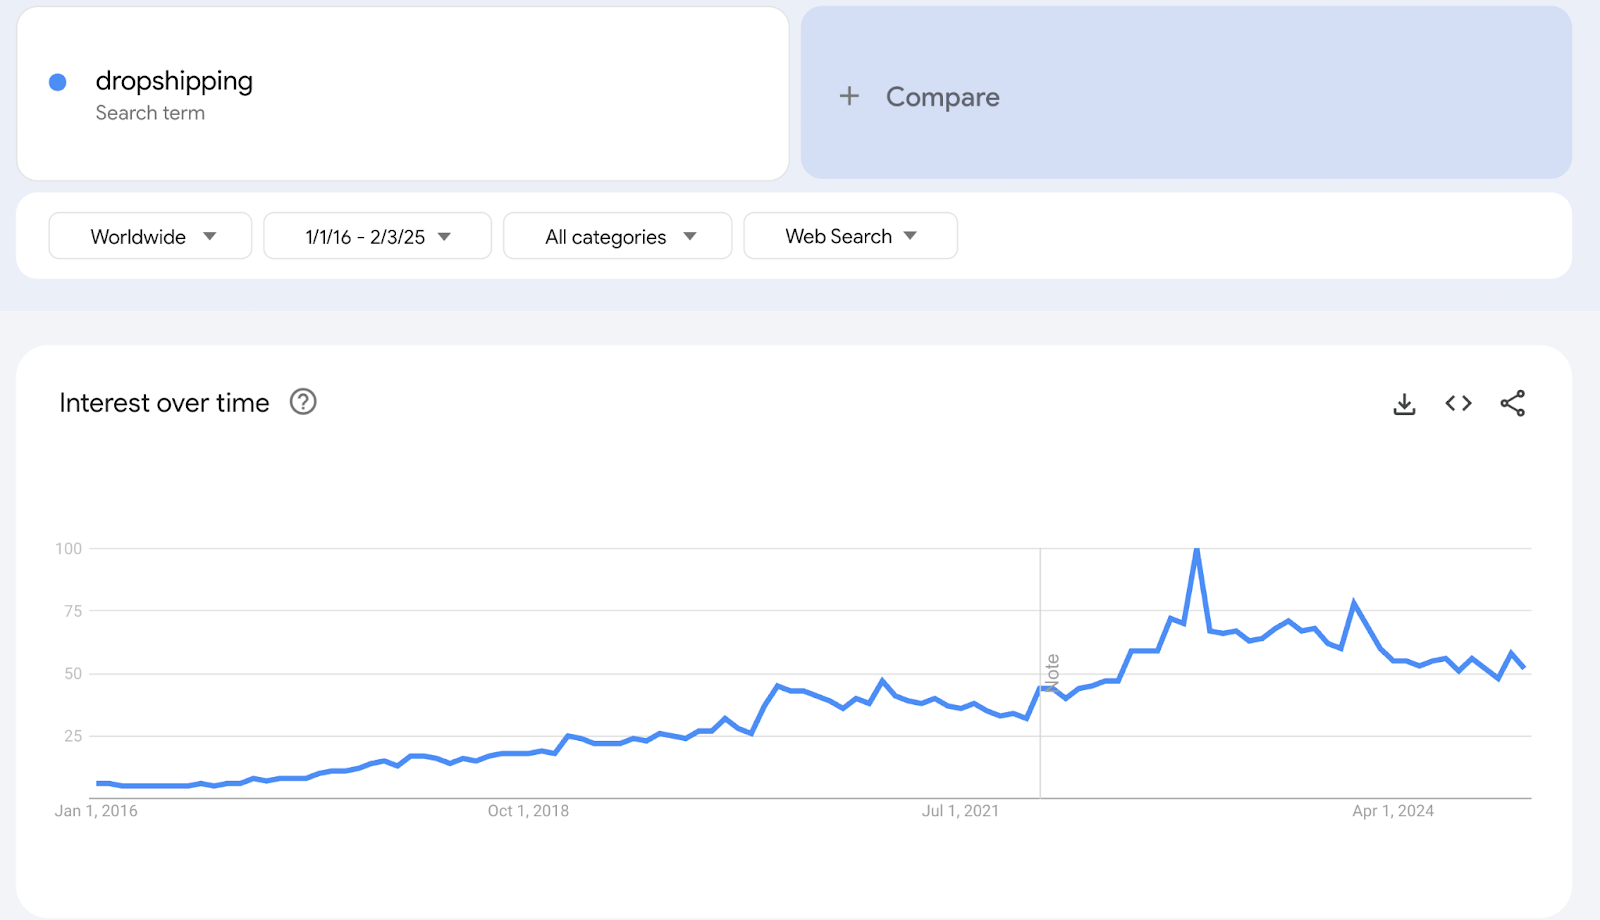
Task: Click the Web Search dropdown chevron
Action: point(909,236)
